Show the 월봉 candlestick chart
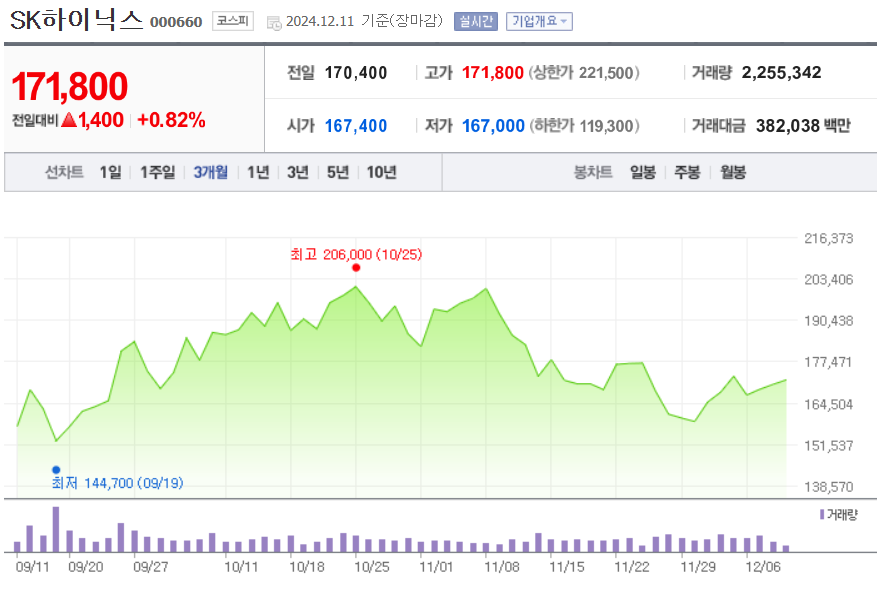The width and height of the screenshot is (877, 589). [x=733, y=172]
